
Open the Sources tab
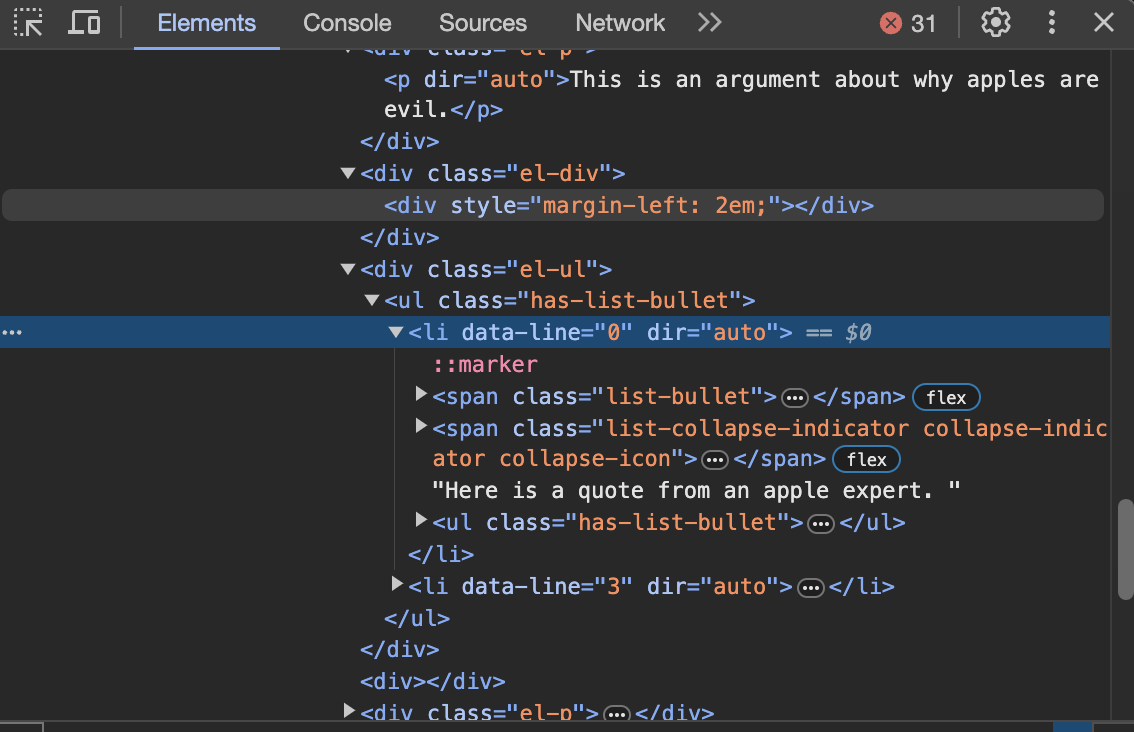(x=483, y=22)
